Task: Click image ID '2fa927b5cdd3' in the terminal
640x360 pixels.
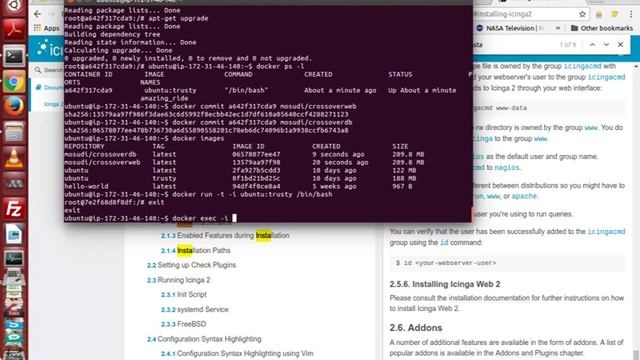Action: click(x=256, y=171)
